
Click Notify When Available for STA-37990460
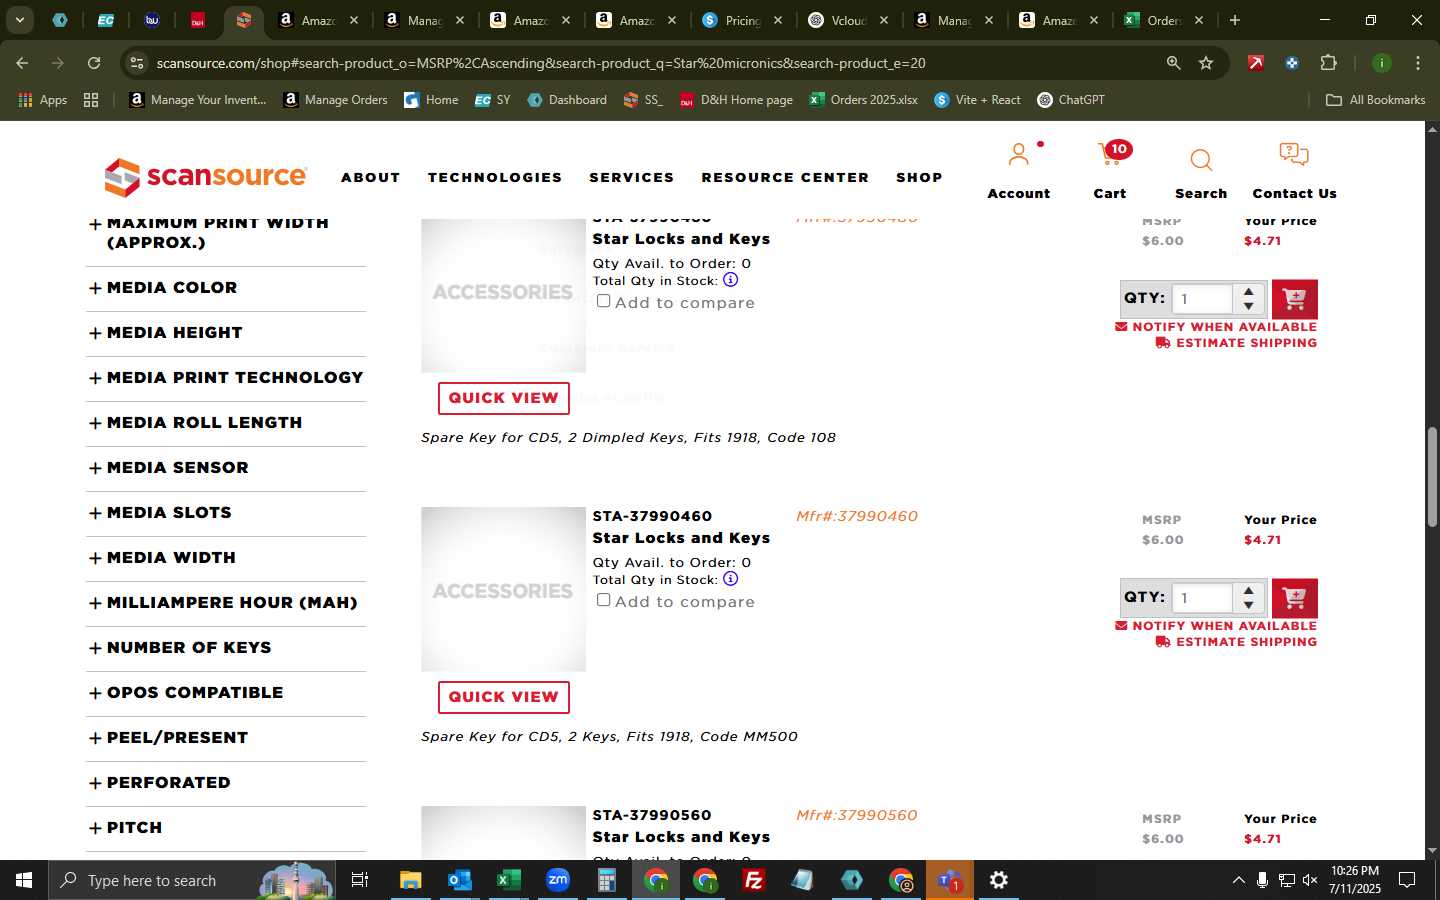coord(1216,626)
